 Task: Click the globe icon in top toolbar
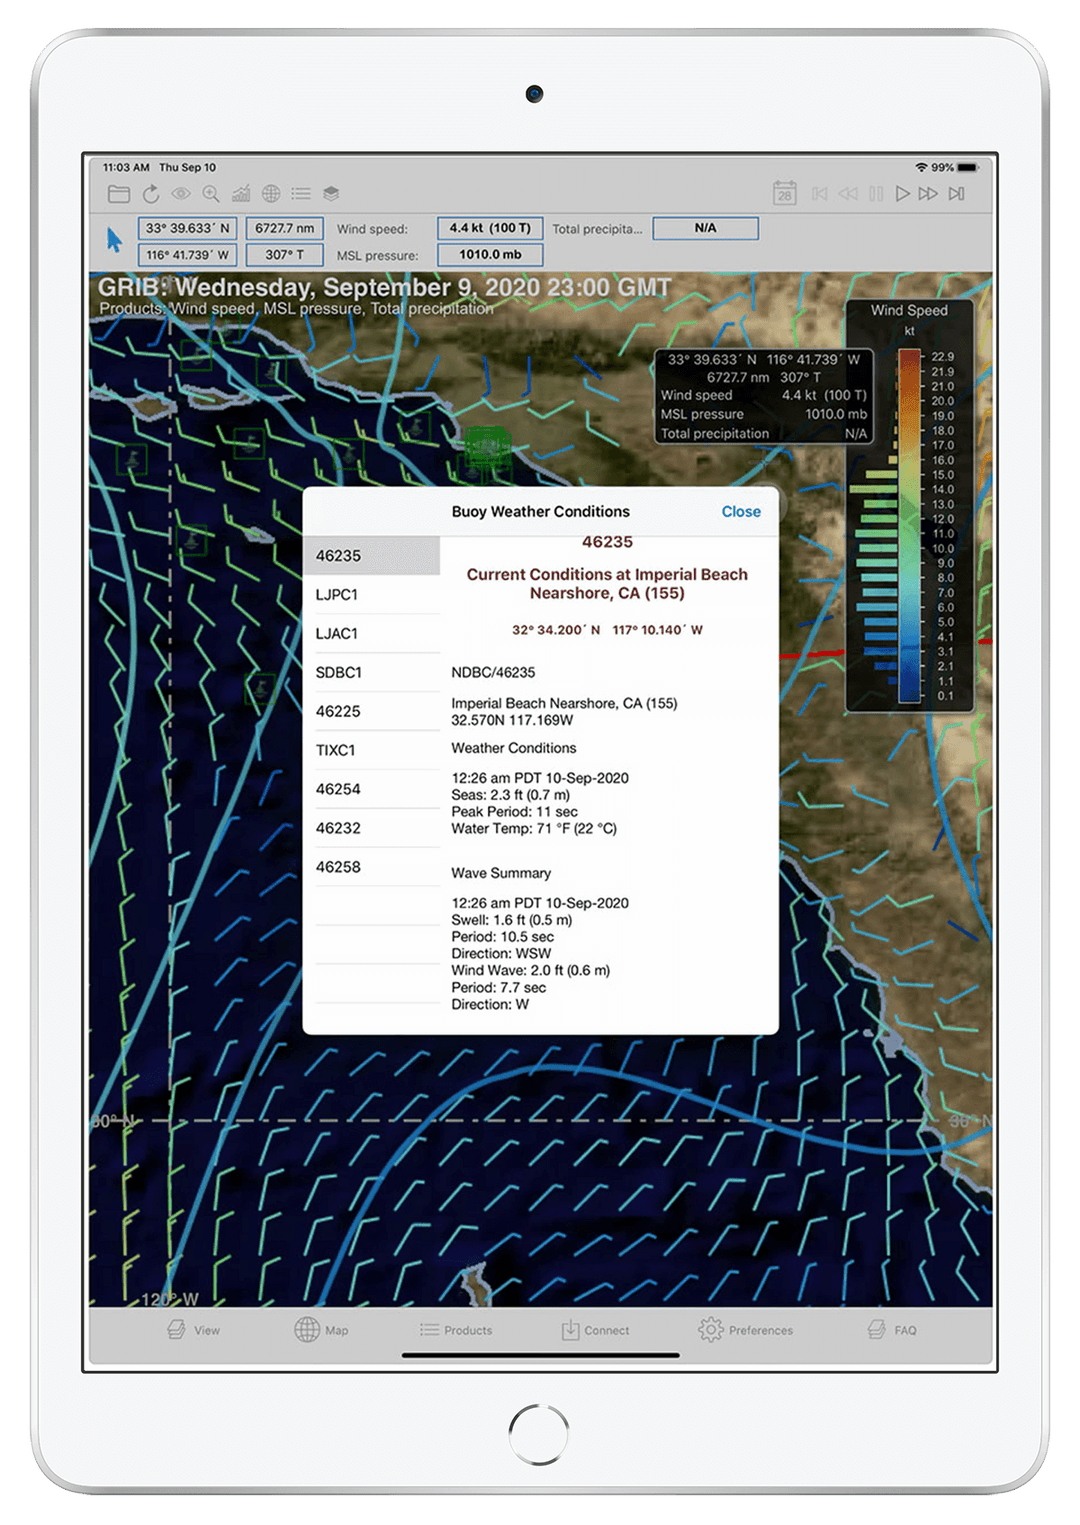click(x=271, y=194)
